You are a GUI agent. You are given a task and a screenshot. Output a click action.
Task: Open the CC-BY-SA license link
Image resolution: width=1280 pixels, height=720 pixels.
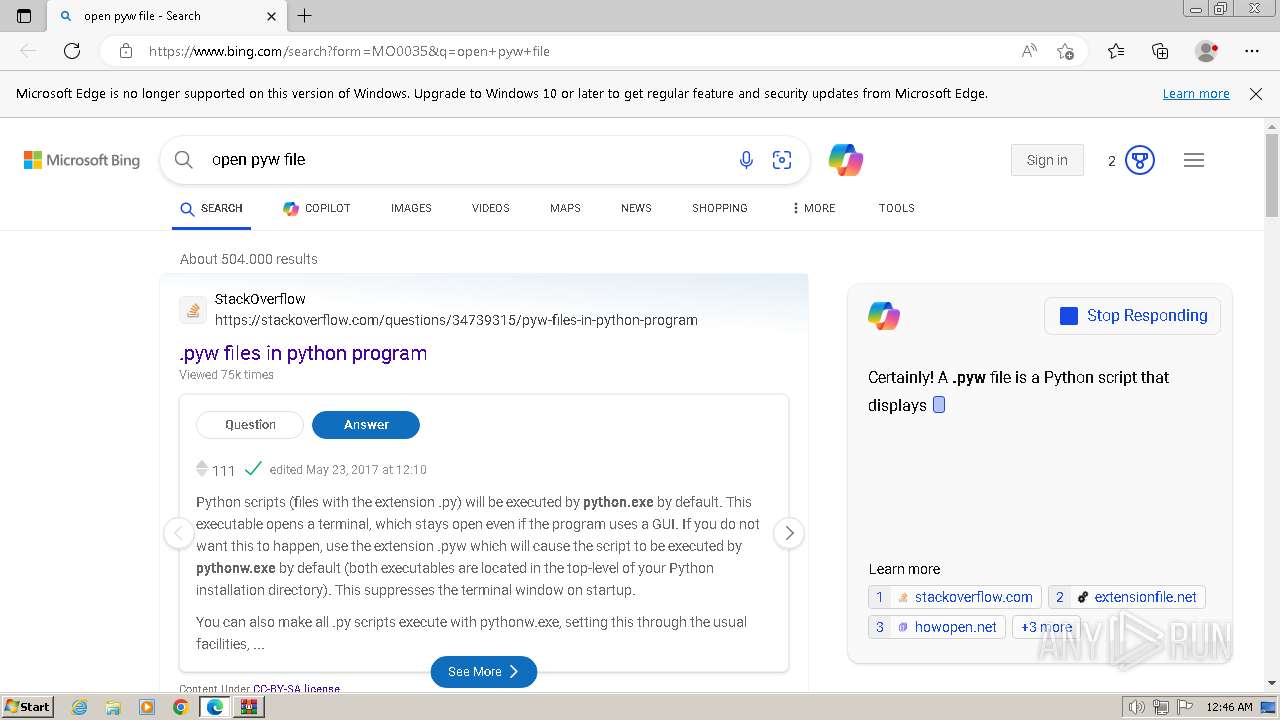[x=296, y=689]
